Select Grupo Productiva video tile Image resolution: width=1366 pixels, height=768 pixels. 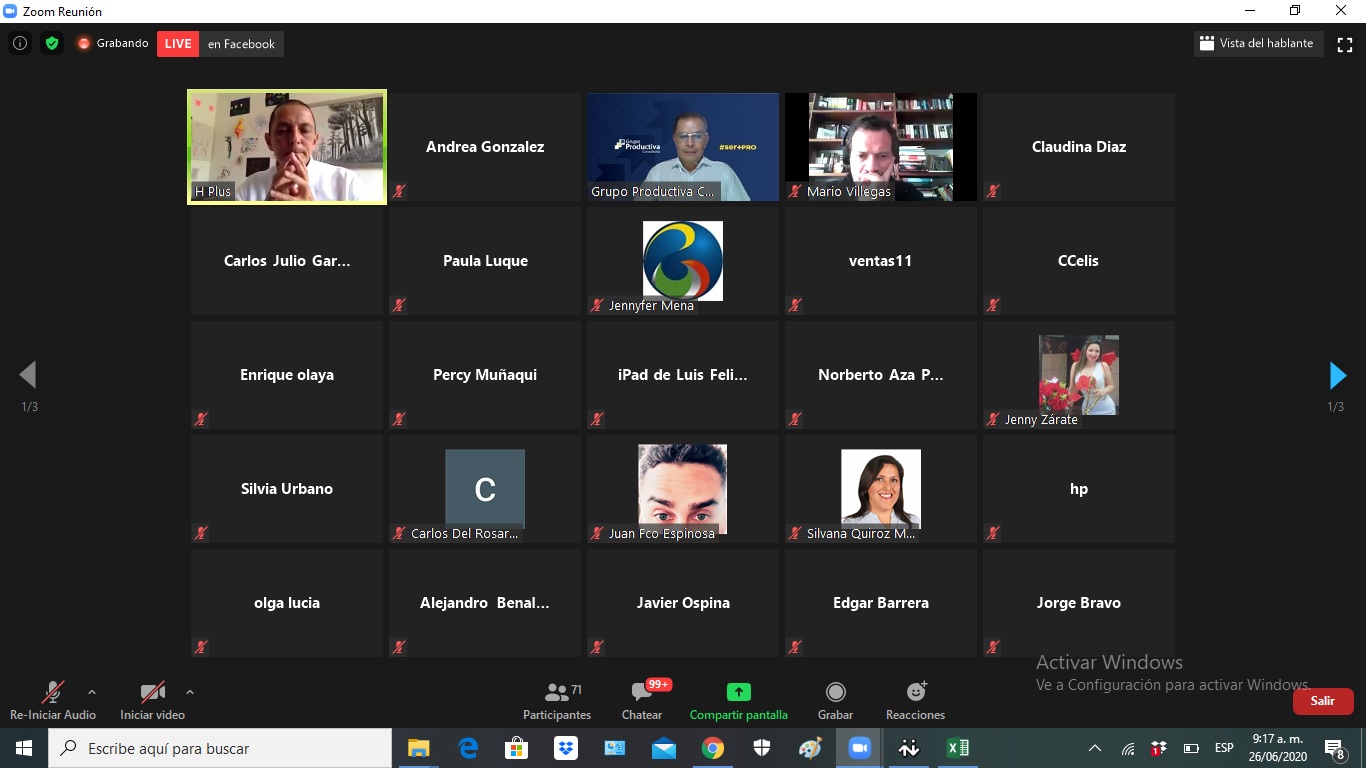[x=683, y=147]
